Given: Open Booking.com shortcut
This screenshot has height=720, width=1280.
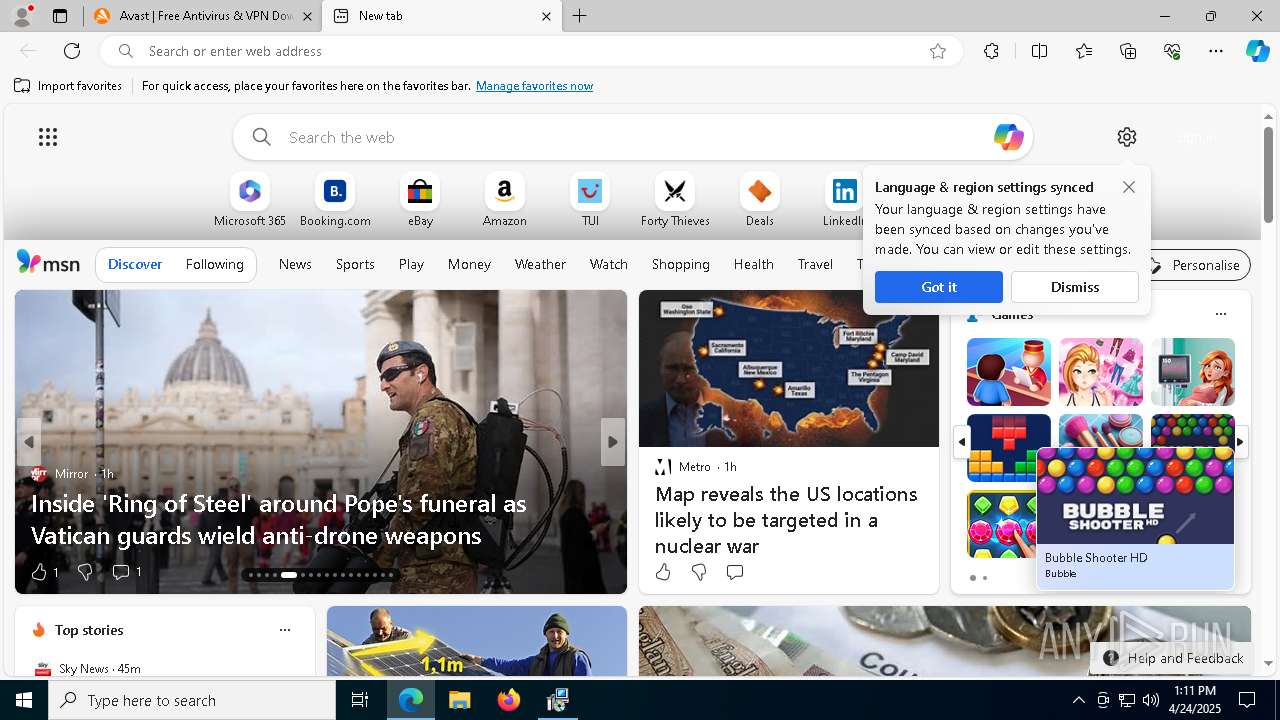Looking at the screenshot, I should pos(335,201).
